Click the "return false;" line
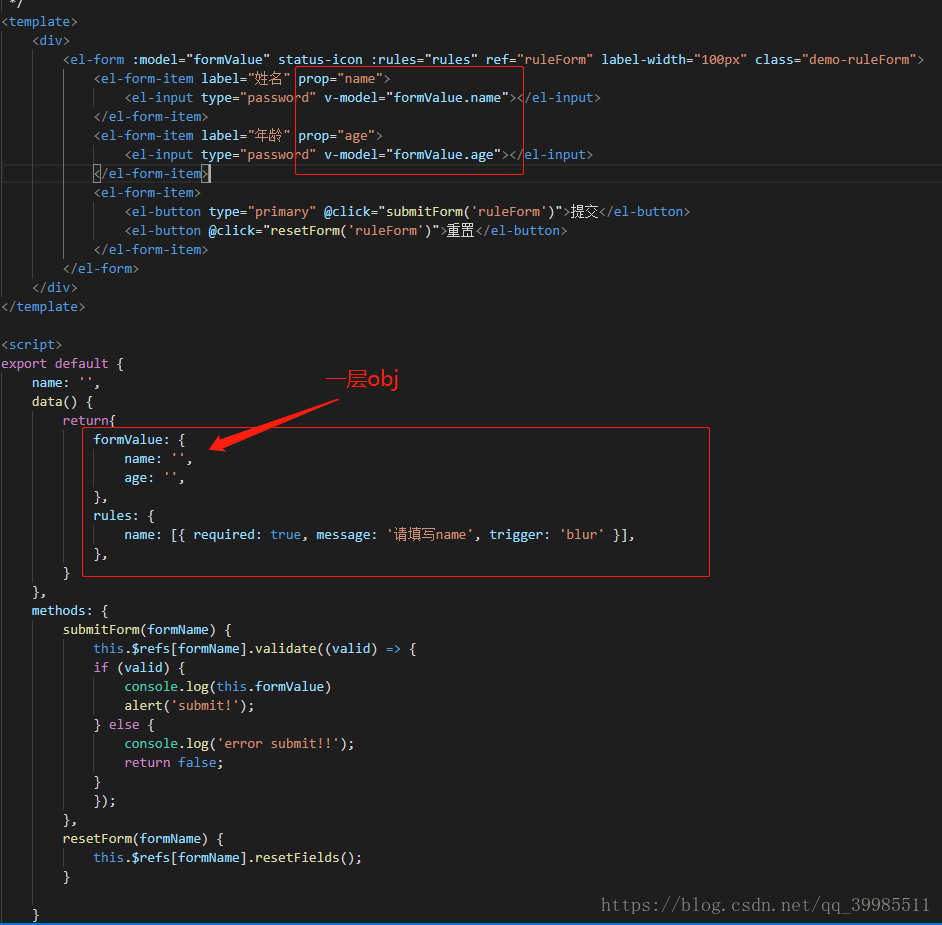The image size is (942, 925). point(174,763)
